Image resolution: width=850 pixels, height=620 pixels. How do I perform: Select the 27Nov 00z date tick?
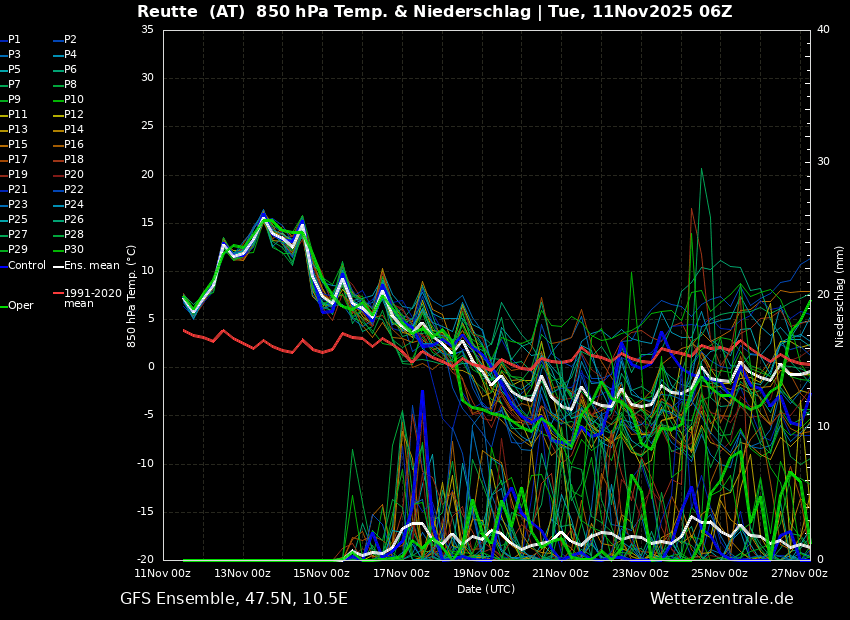[x=799, y=573]
